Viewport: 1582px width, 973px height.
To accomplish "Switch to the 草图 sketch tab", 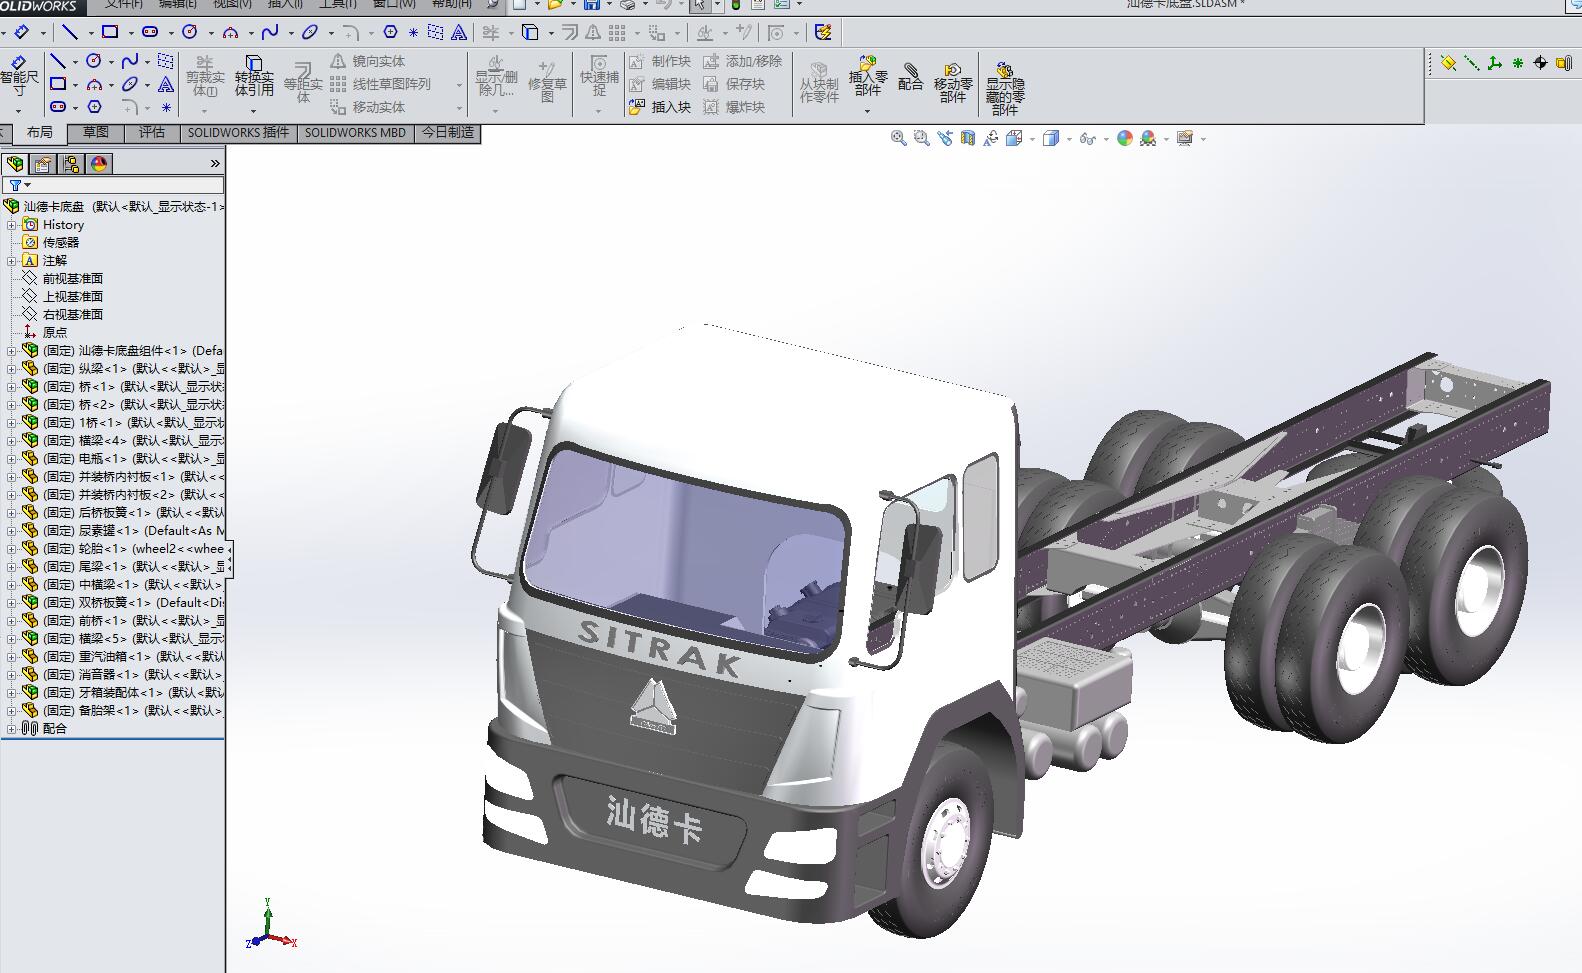I will [x=96, y=133].
